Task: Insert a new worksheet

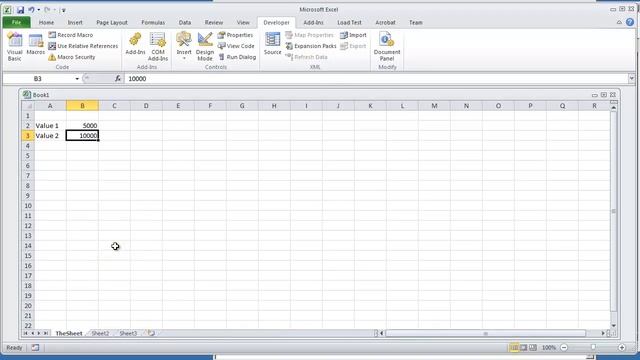Action: click(151, 333)
